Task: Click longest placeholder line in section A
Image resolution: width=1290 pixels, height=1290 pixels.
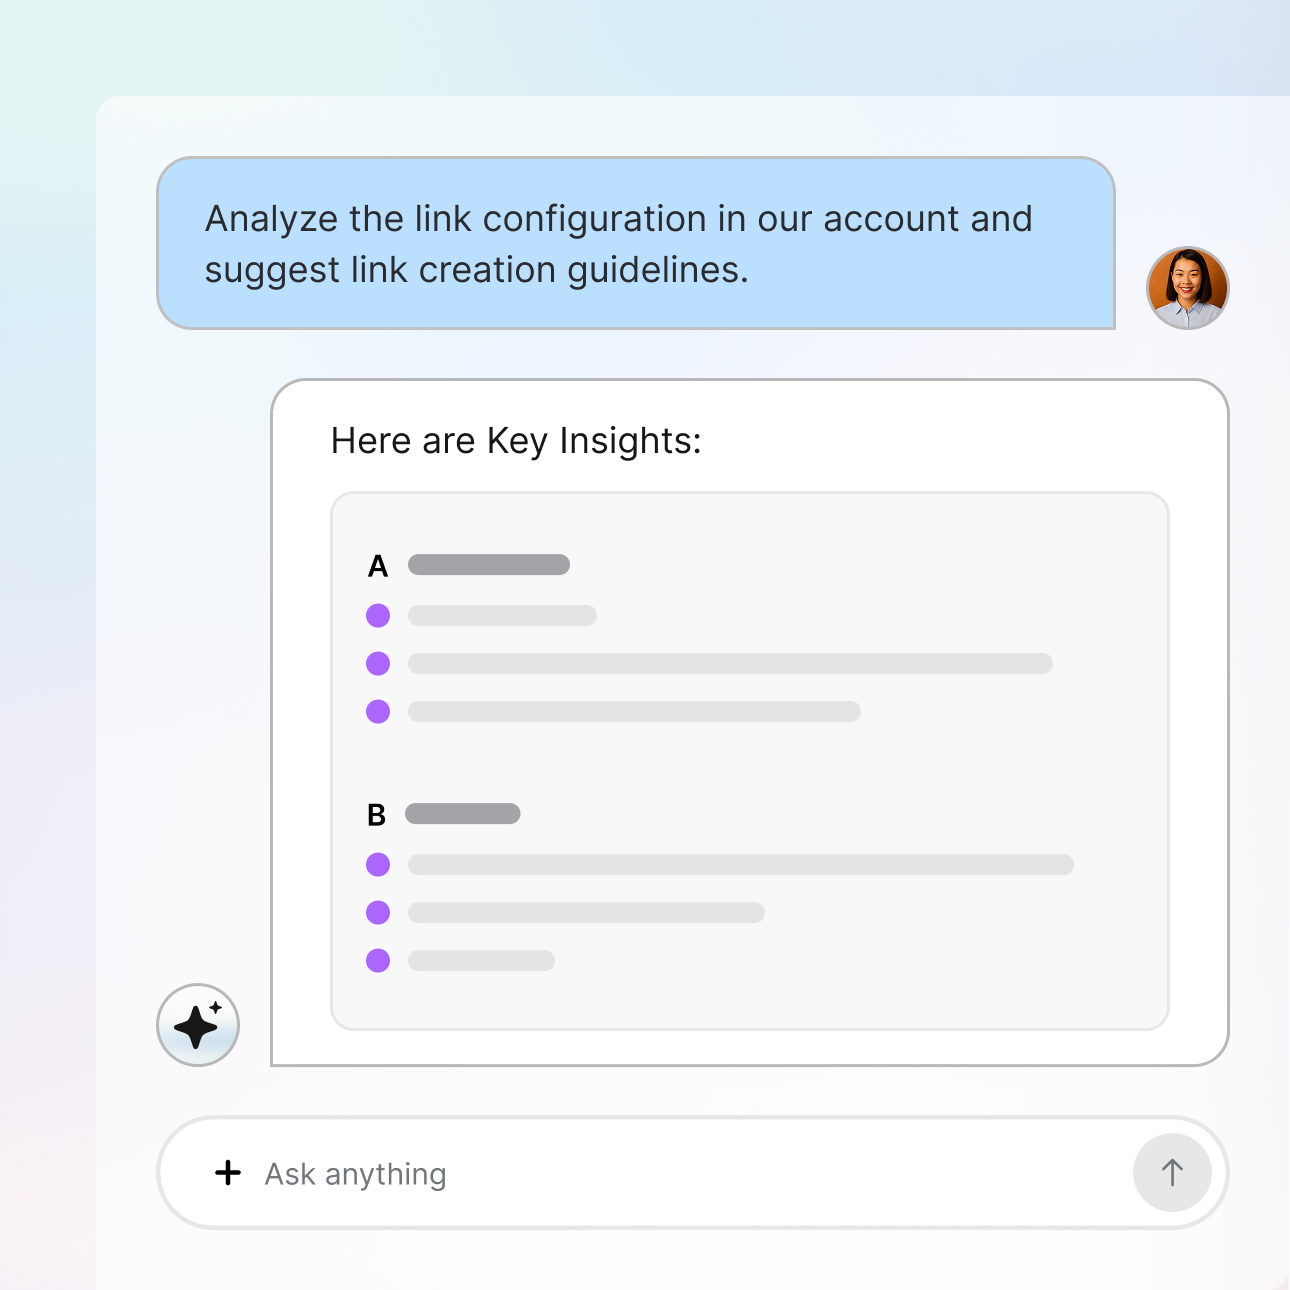Action: pos(730,664)
